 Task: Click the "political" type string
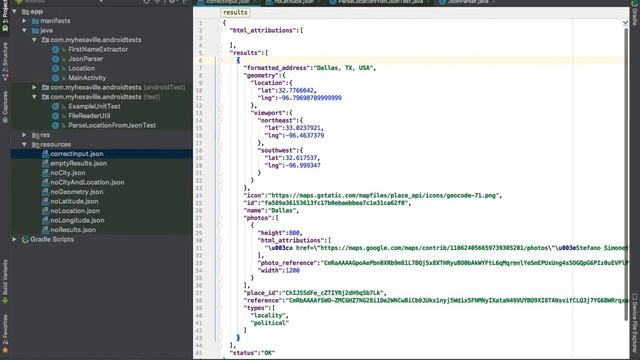pos(269,323)
